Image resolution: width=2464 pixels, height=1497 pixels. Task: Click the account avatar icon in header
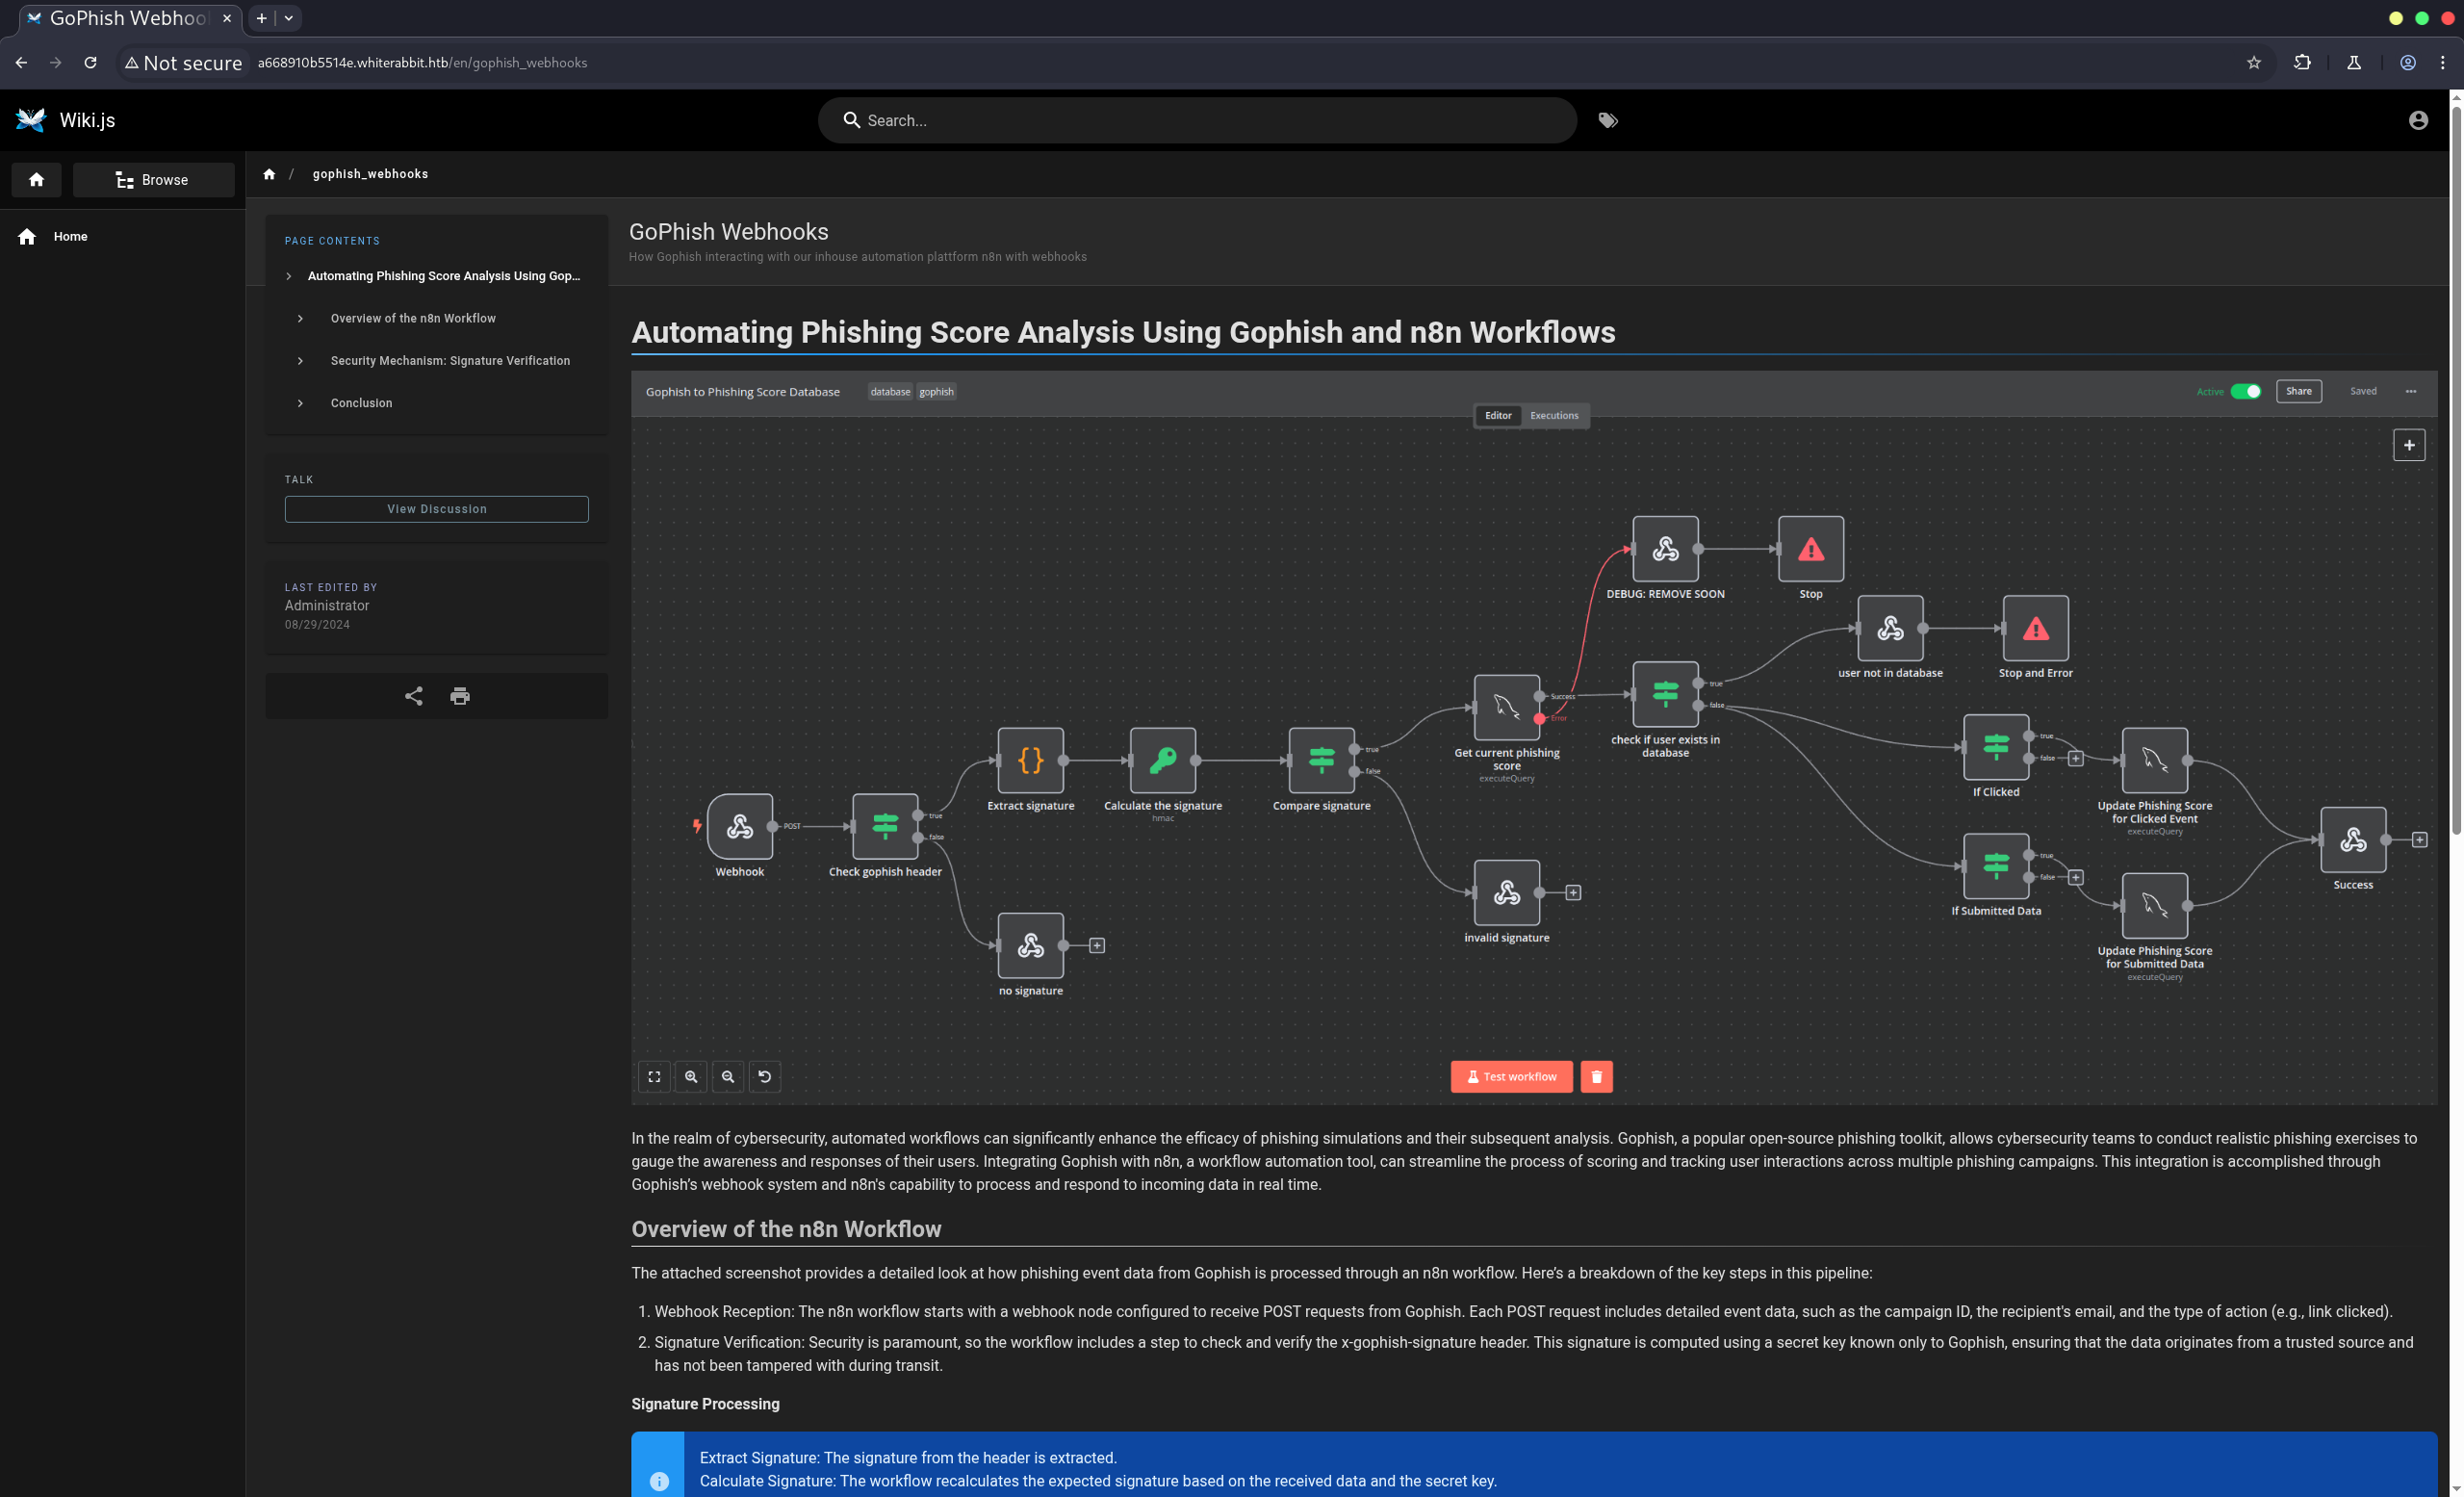point(2418,120)
